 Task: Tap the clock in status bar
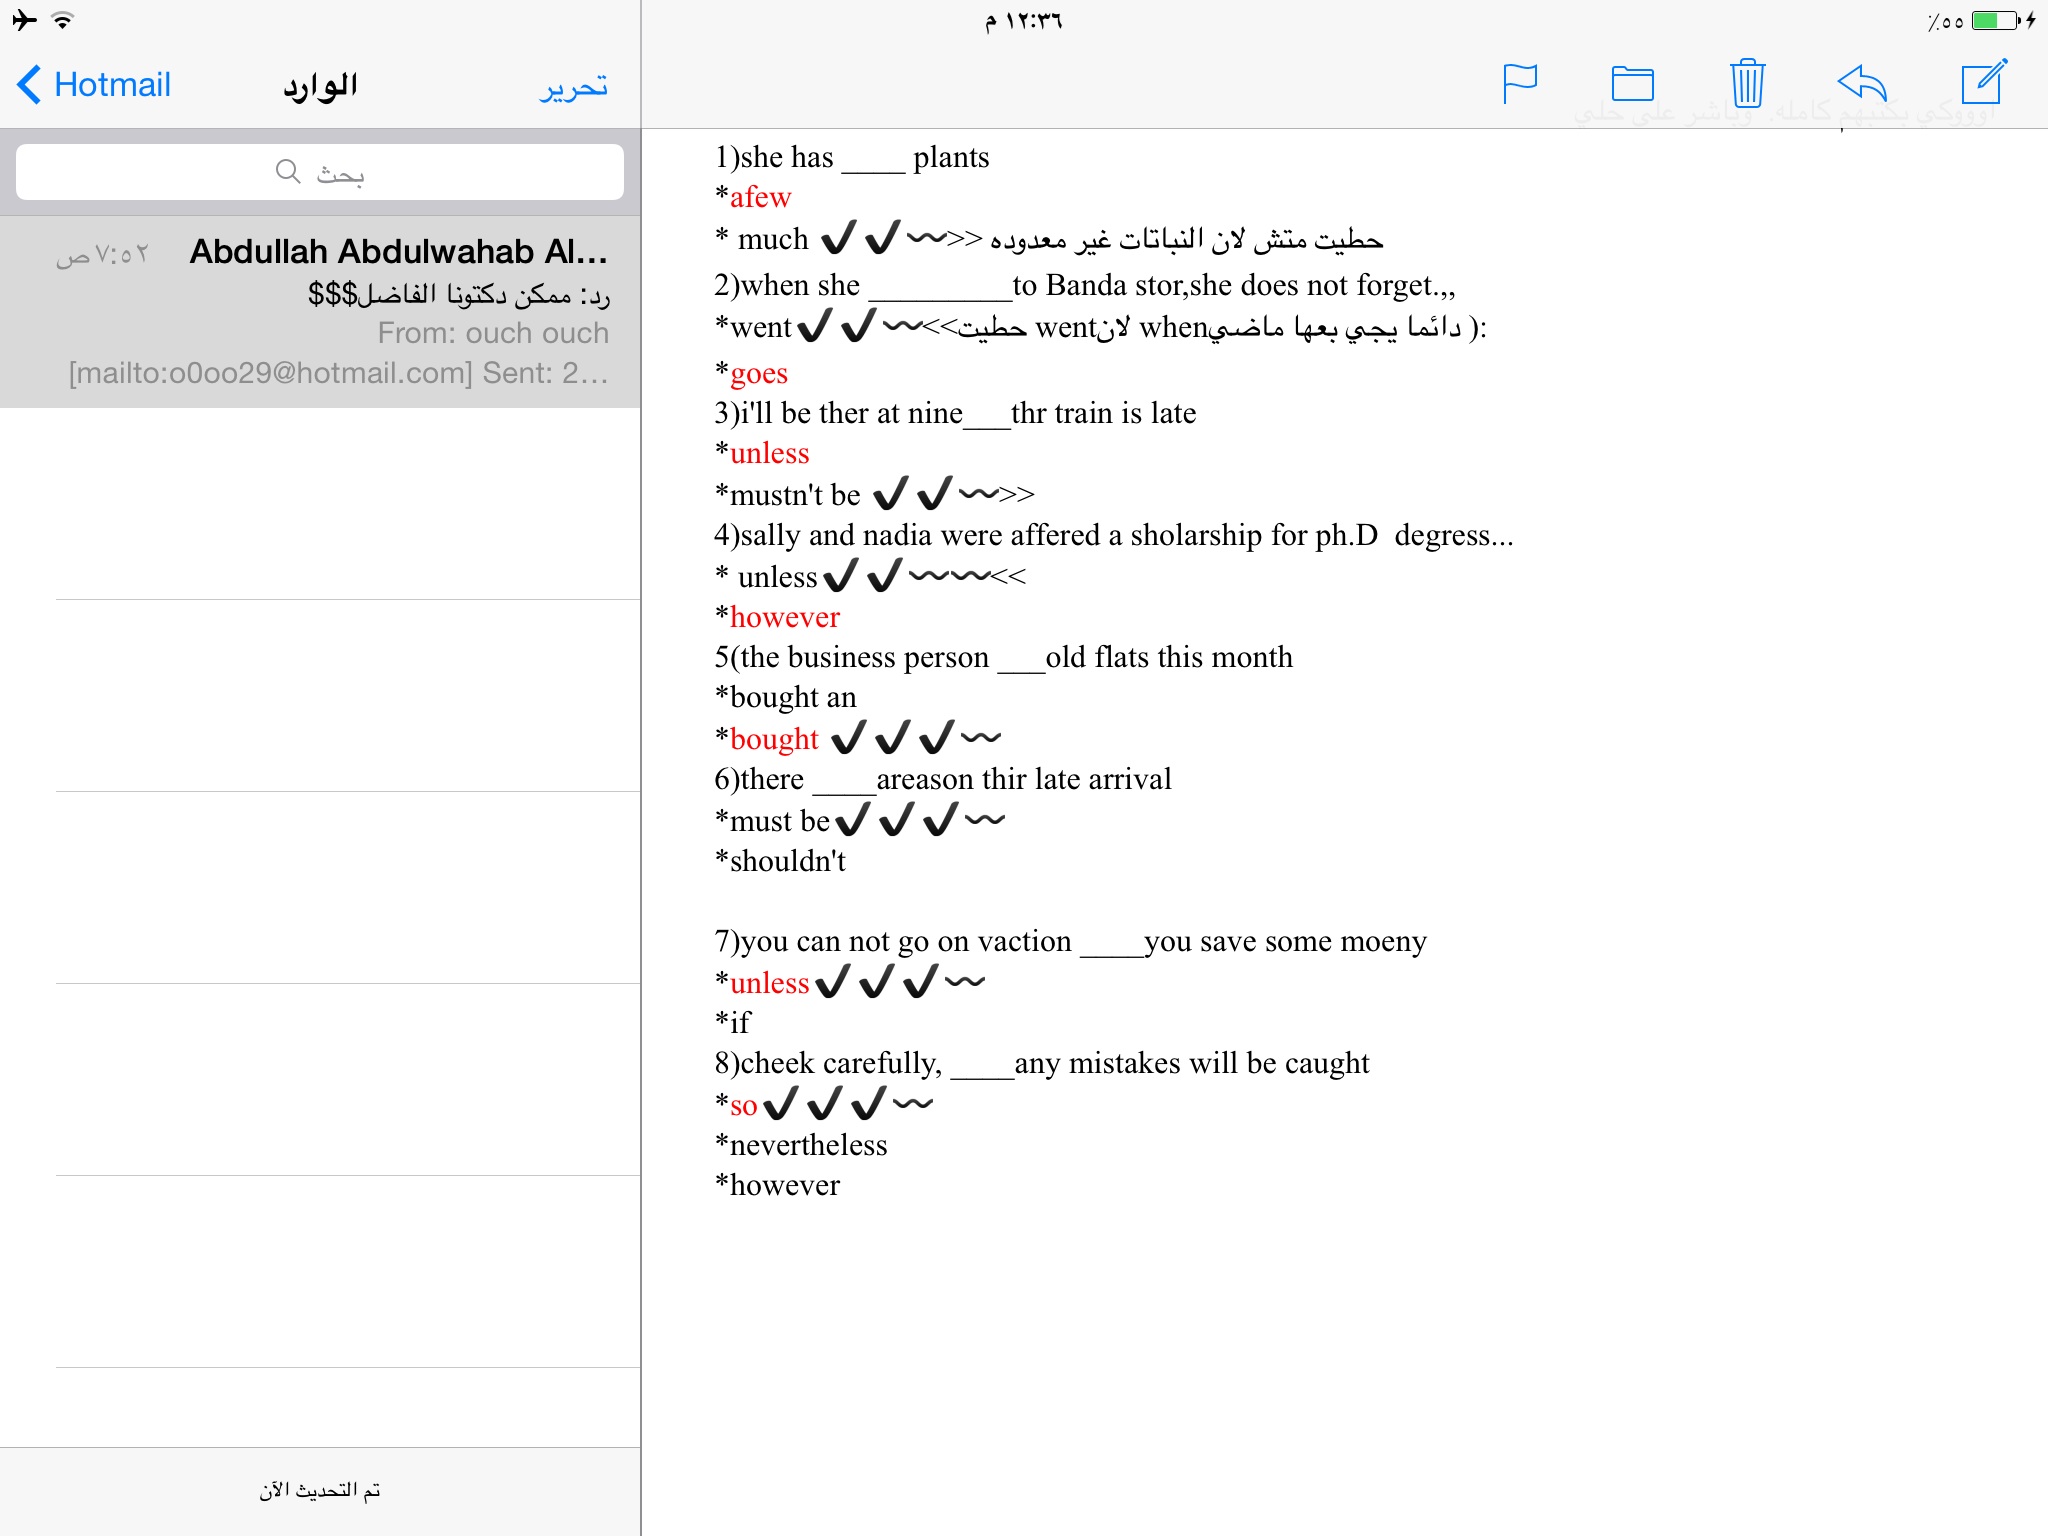pos(1023,21)
